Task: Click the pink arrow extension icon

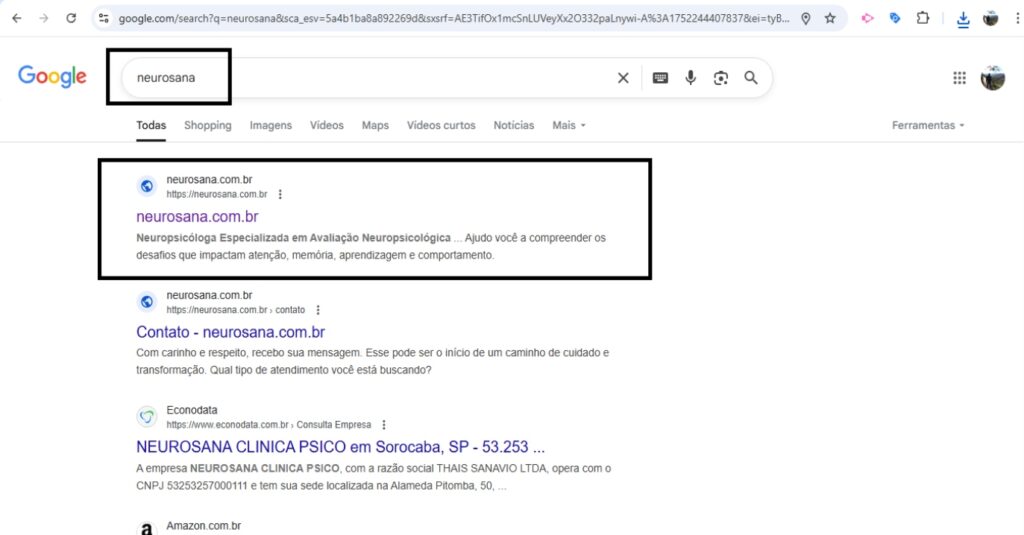Action: pos(867,18)
